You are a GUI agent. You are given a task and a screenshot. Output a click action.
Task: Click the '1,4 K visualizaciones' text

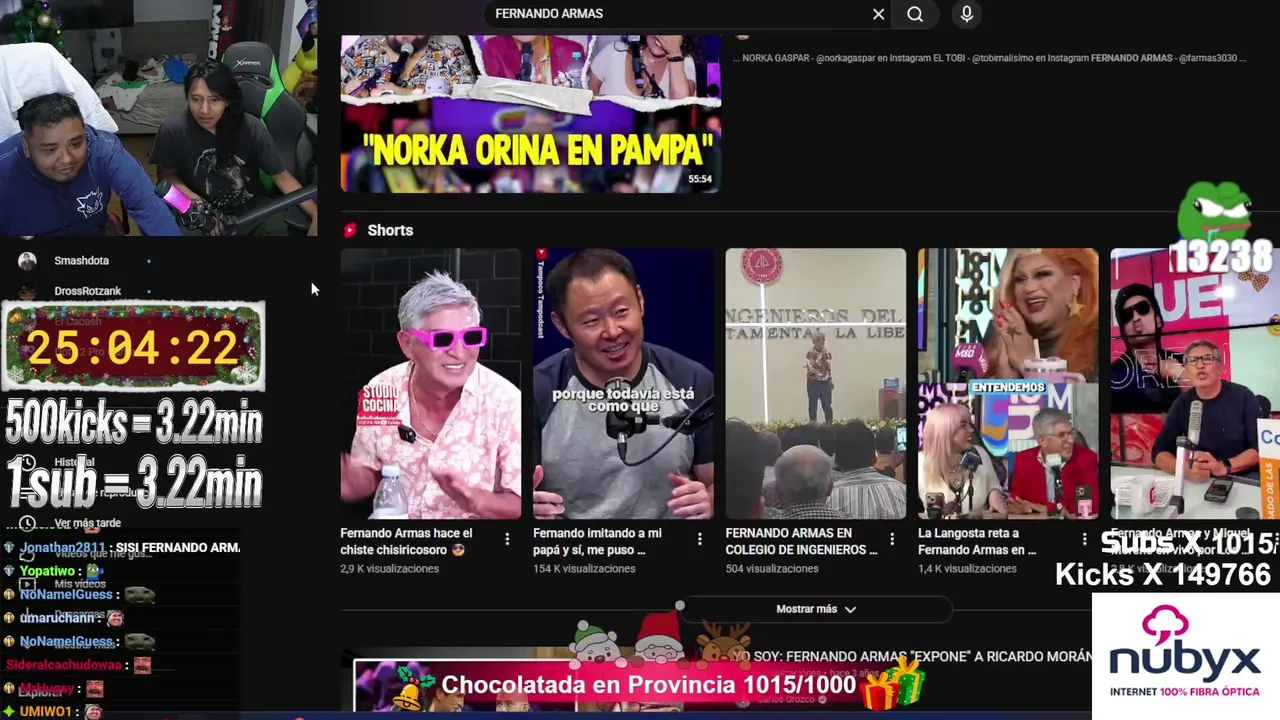point(967,569)
